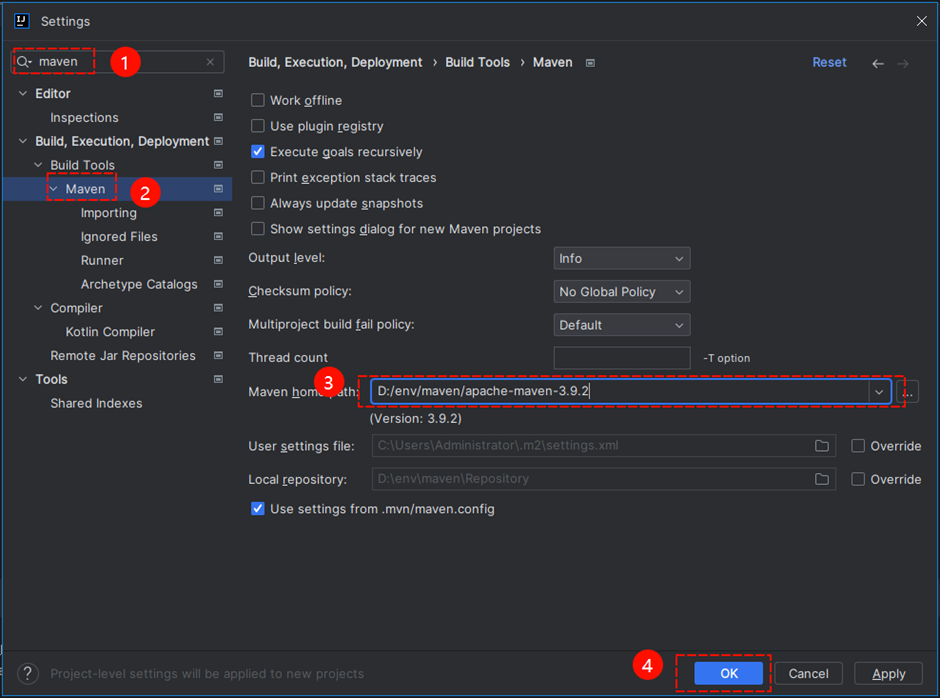This screenshot has height=698, width=940.
Task: Click the project-level icon beside Compiler
Action: 218,308
